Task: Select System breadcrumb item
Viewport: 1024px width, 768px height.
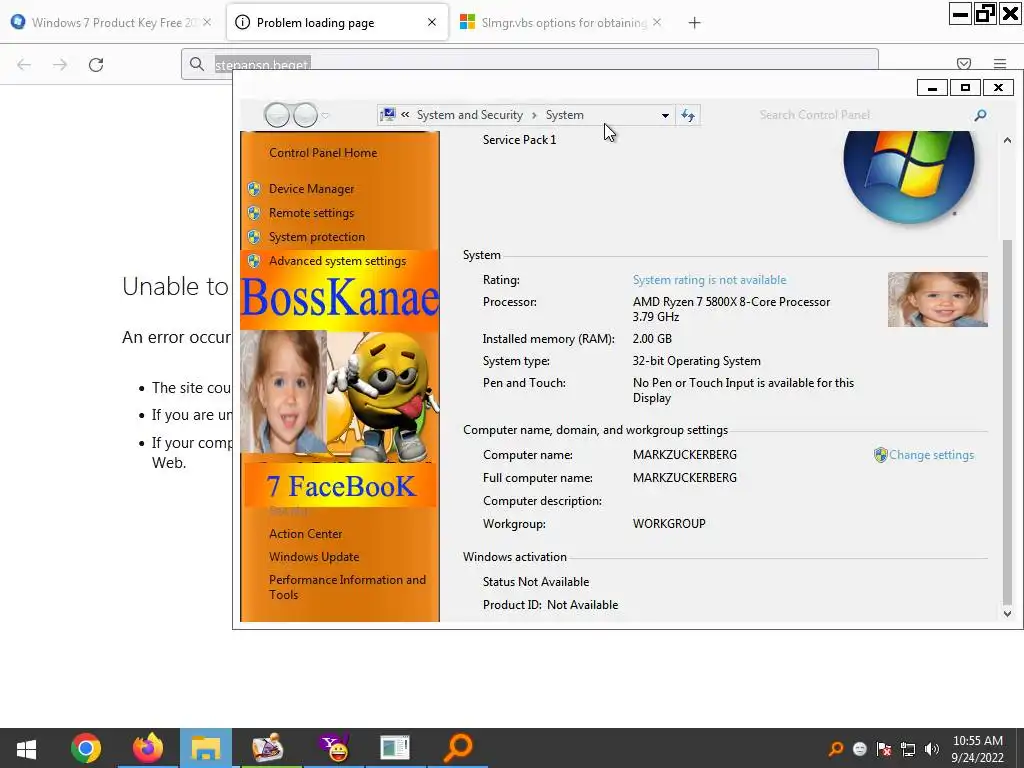Action: pyautogui.click(x=565, y=115)
